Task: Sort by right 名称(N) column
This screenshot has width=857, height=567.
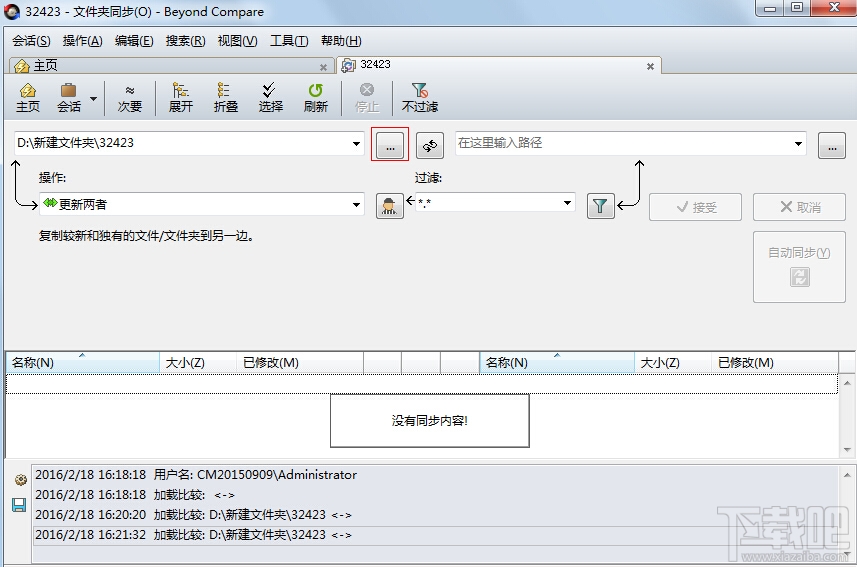Action: [557, 363]
